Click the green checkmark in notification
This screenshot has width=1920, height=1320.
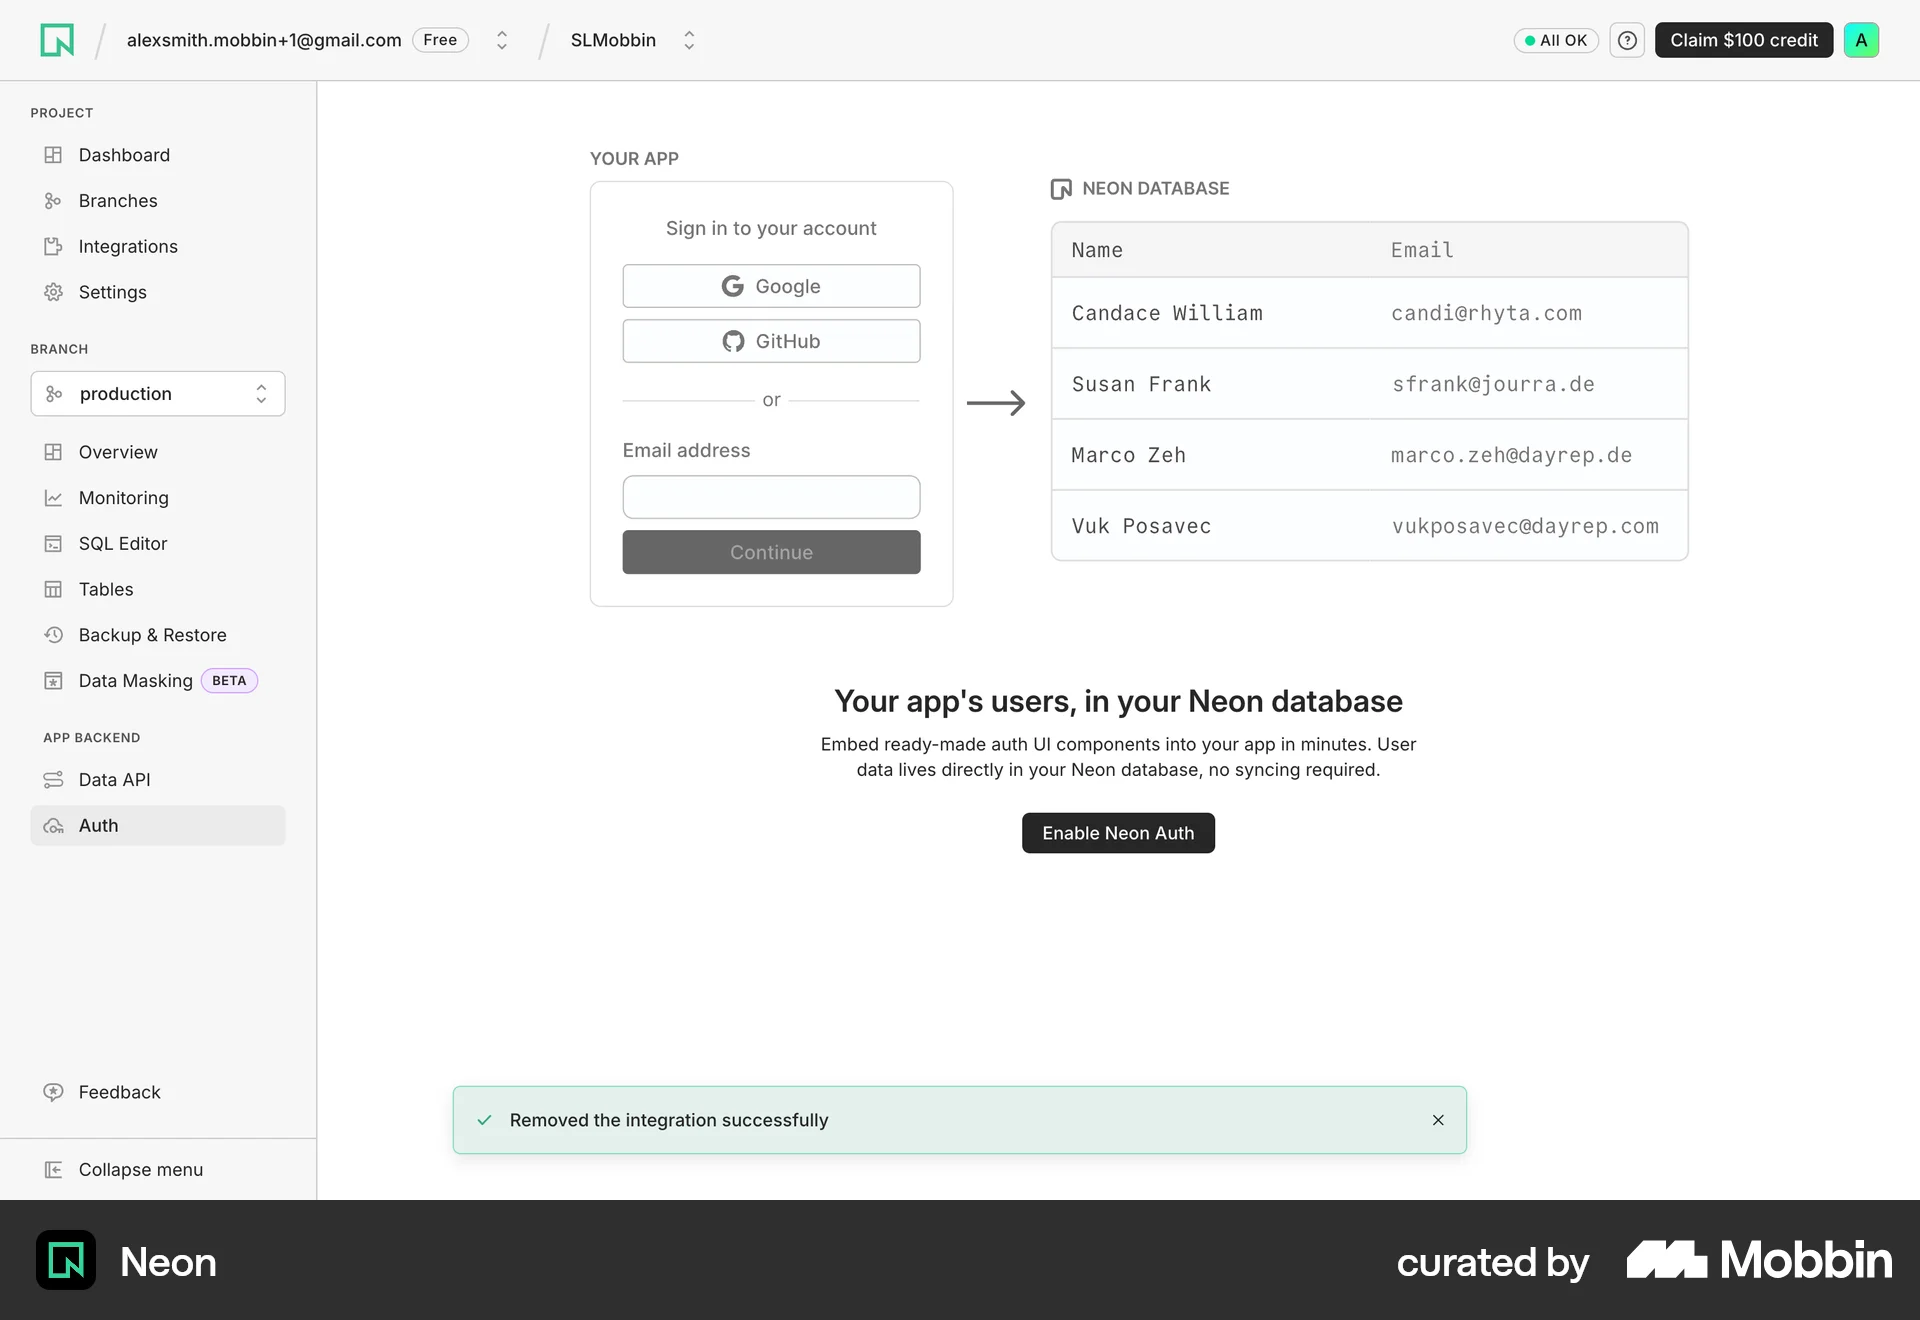pyautogui.click(x=484, y=1120)
